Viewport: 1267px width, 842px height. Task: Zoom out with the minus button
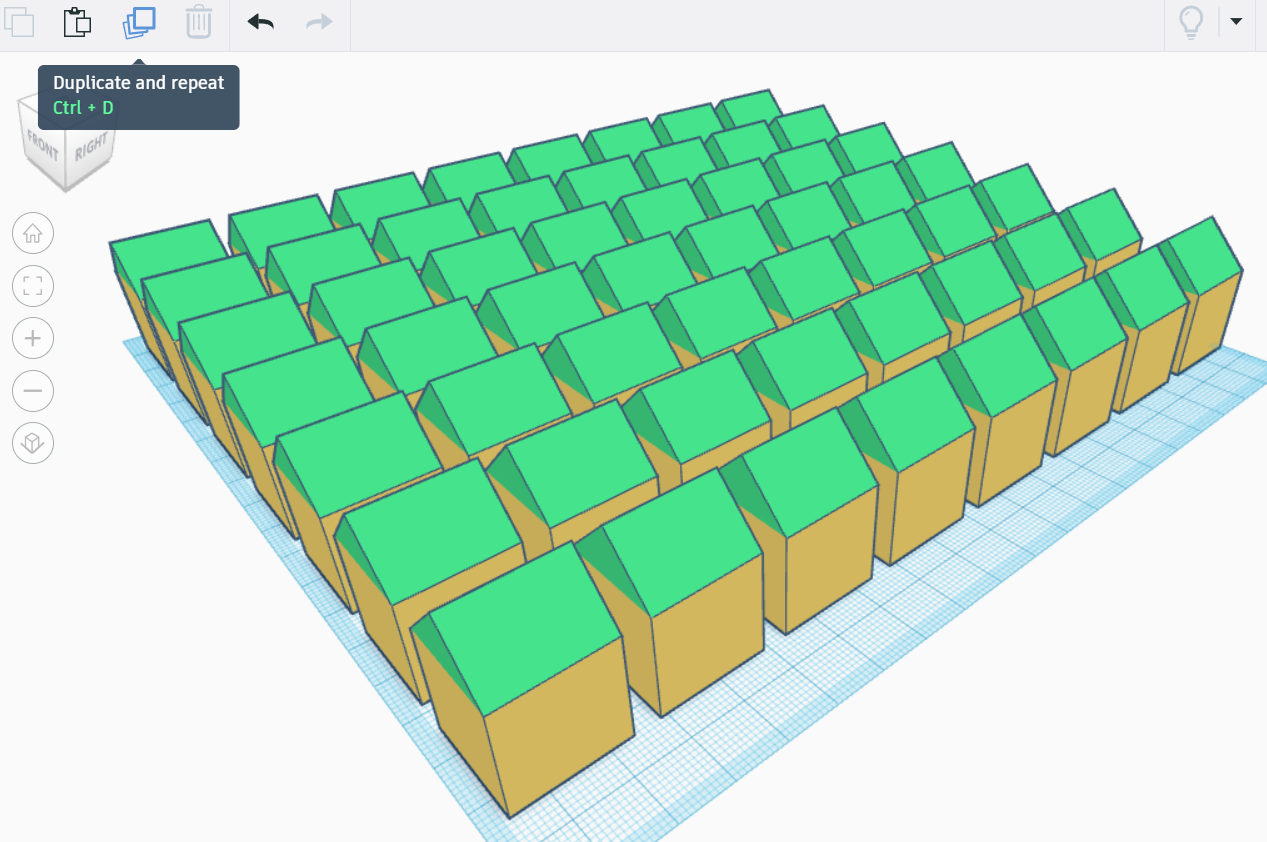[x=33, y=391]
